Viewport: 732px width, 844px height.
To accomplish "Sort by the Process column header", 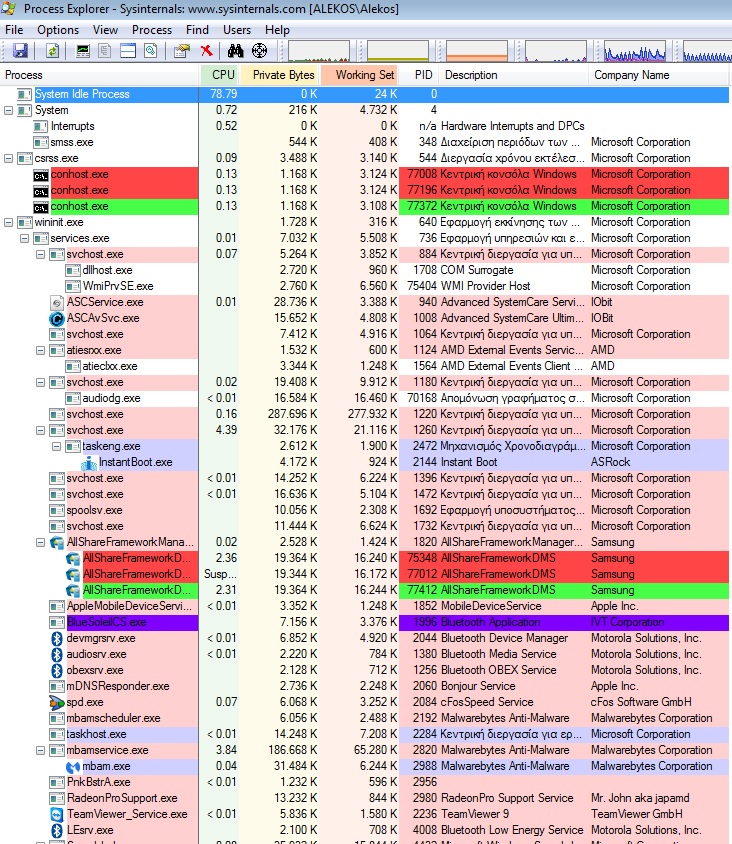I will tap(100, 75).
